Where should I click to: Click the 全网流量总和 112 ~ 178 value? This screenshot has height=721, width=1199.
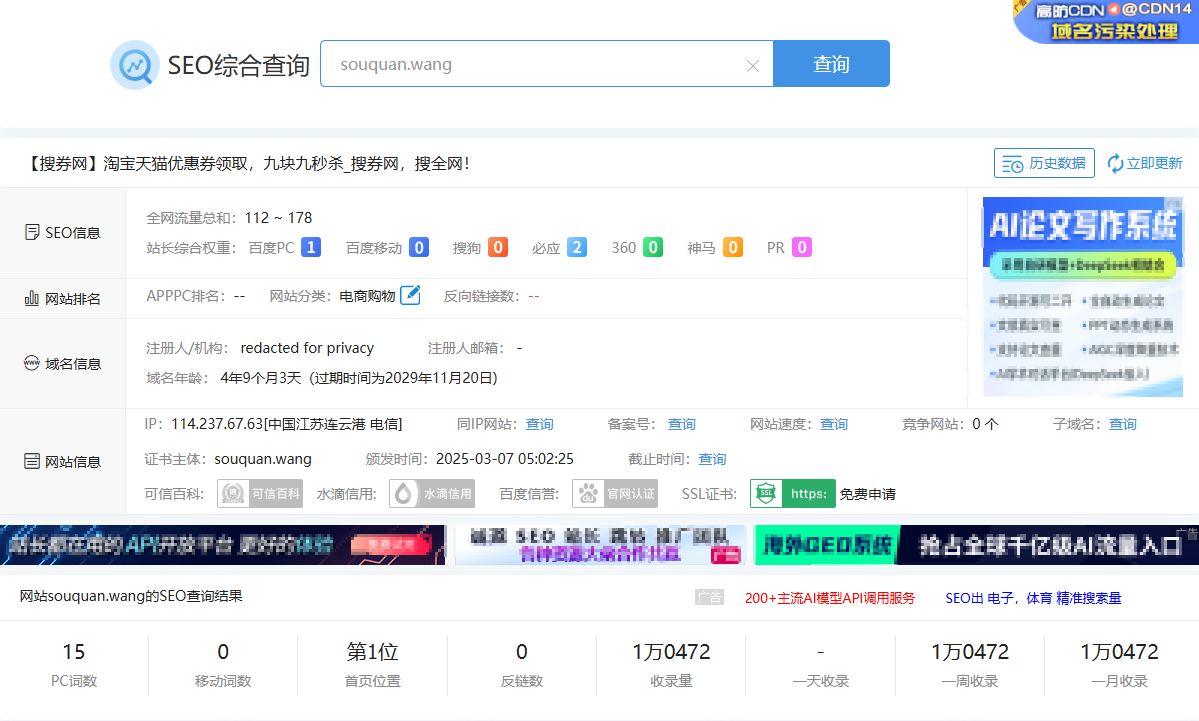click(278, 218)
